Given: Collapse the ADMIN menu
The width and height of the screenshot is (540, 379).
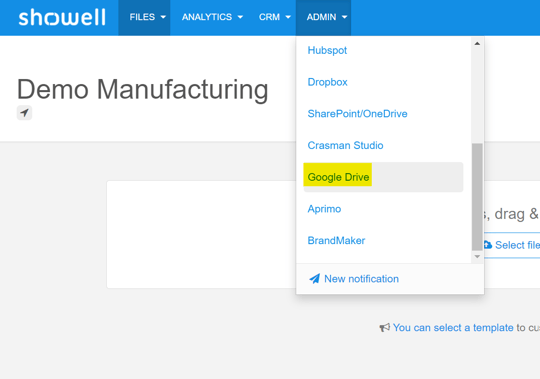Looking at the screenshot, I should coord(323,18).
